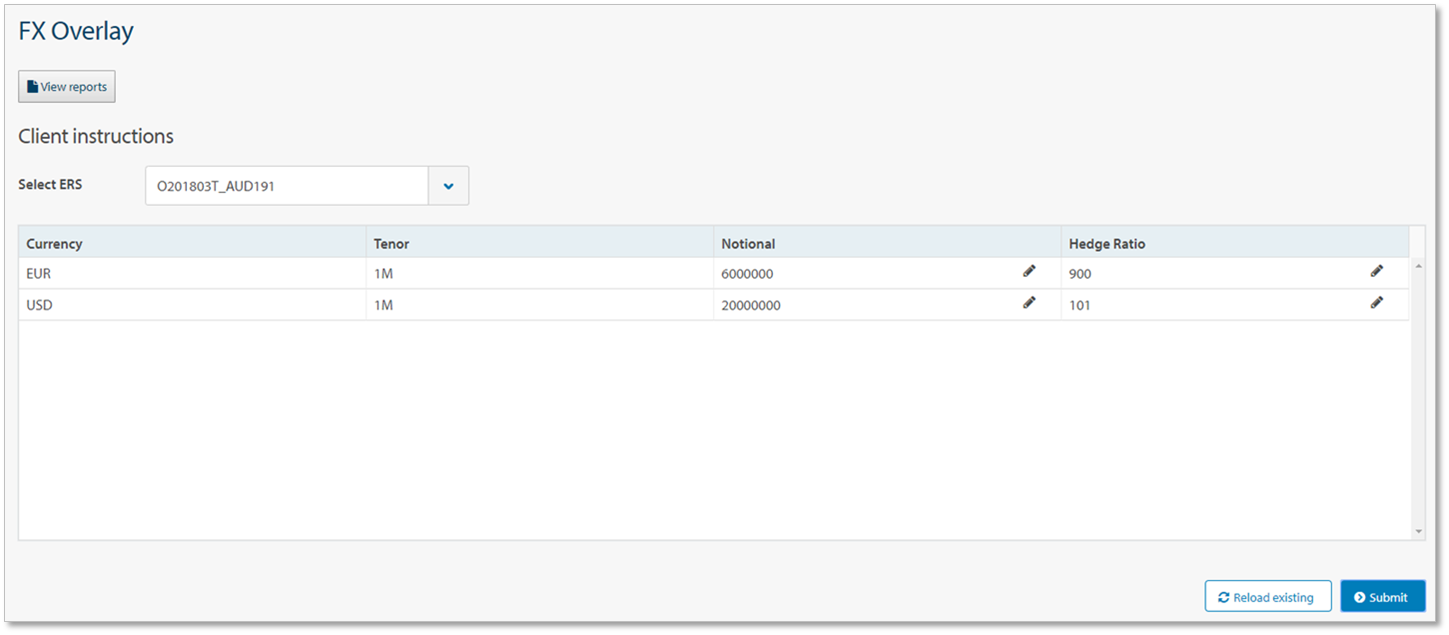The image size is (1449, 635).
Task: Submit the client instructions
Action: click(1382, 597)
